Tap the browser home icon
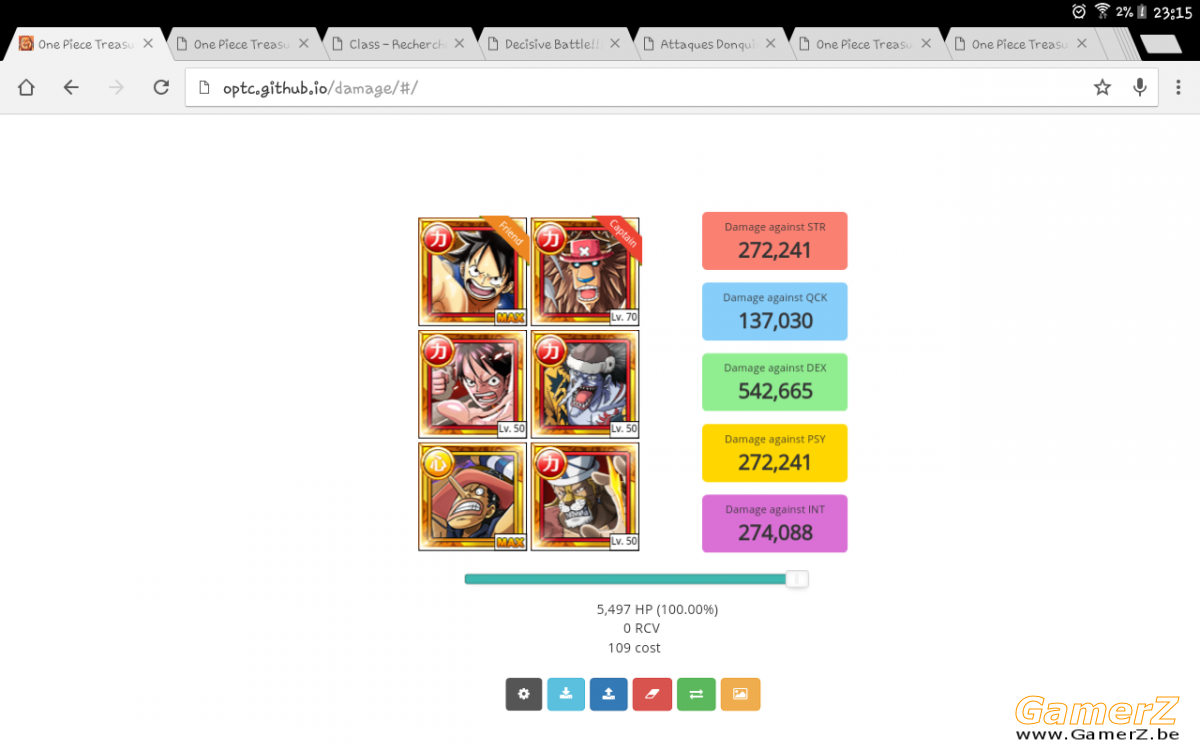 [x=26, y=88]
